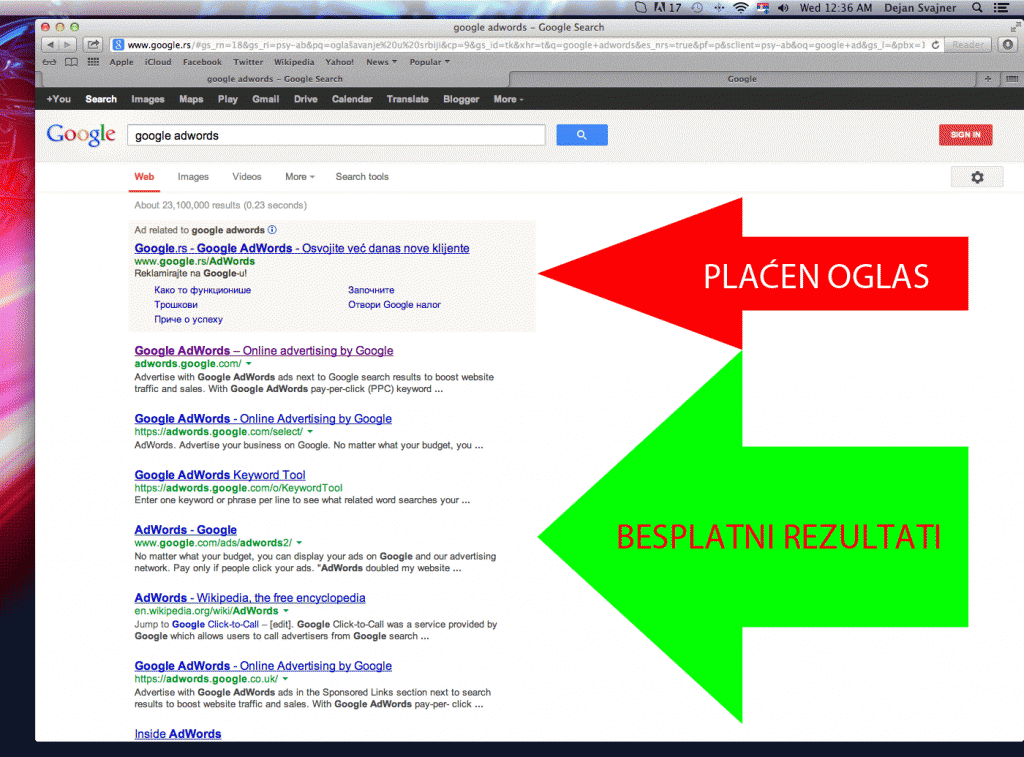This screenshot has width=1024, height=757.
Task: Click the Safari address bar URL
Action: point(526,45)
